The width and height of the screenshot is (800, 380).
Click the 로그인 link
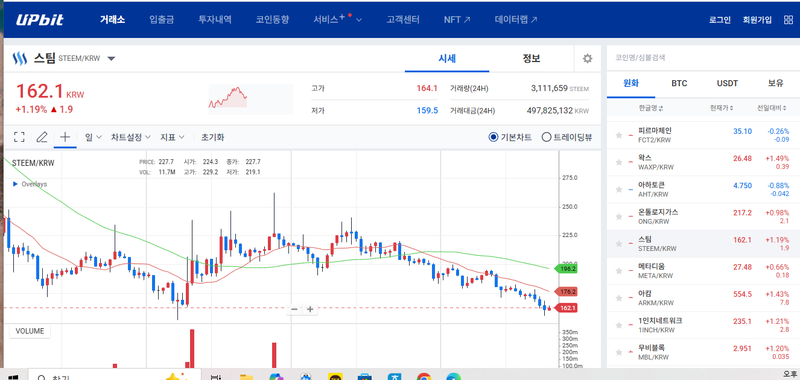pyautogui.click(x=720, y=20)
